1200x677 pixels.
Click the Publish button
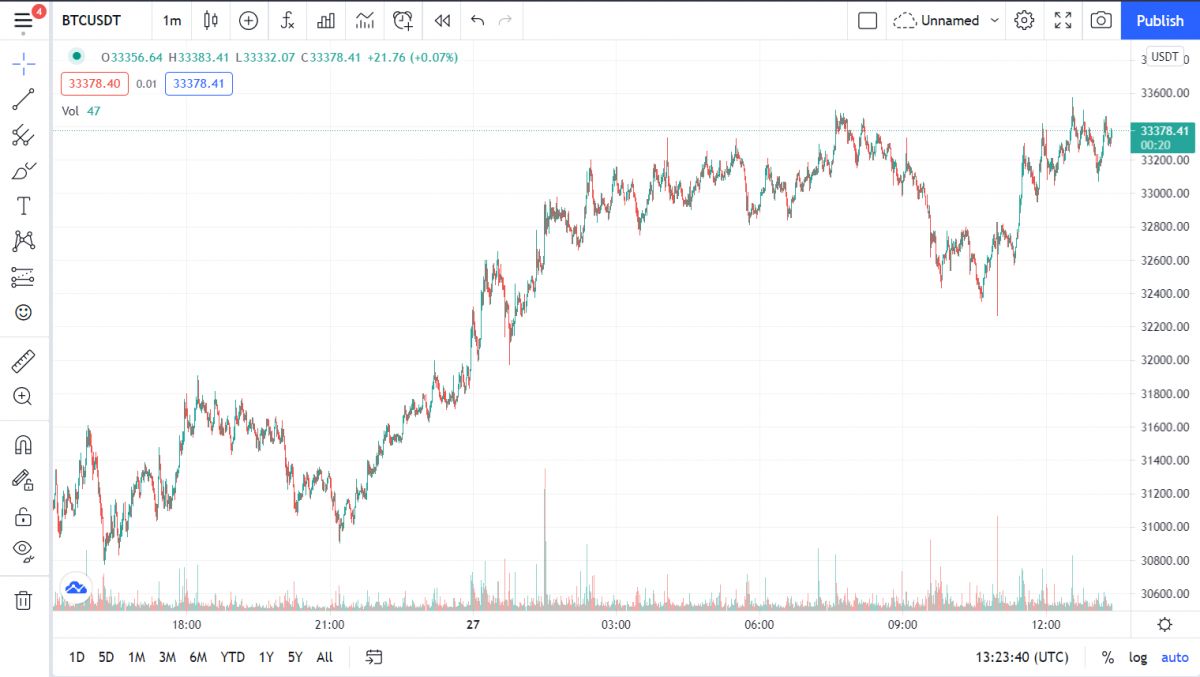tap(1160, 20)
